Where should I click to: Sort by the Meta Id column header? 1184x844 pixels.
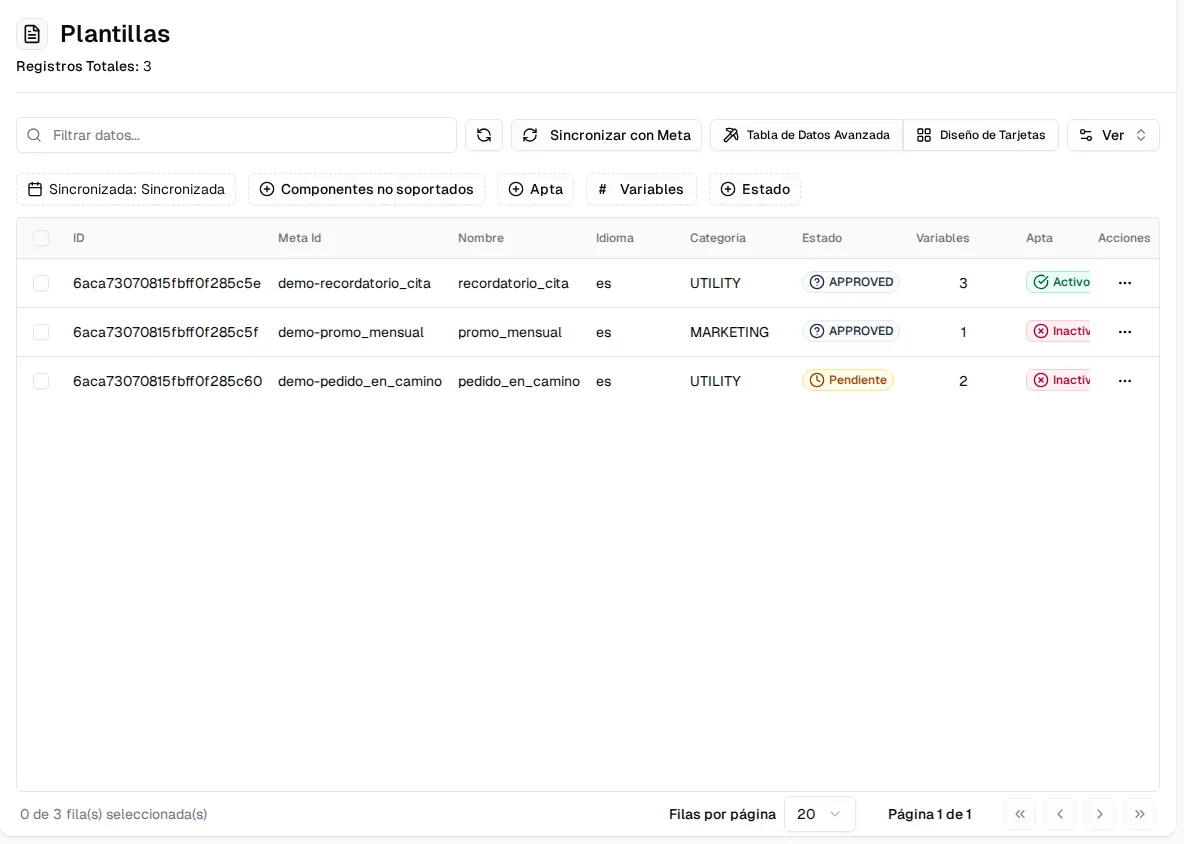pyautogui.click(x=299, y=238)
